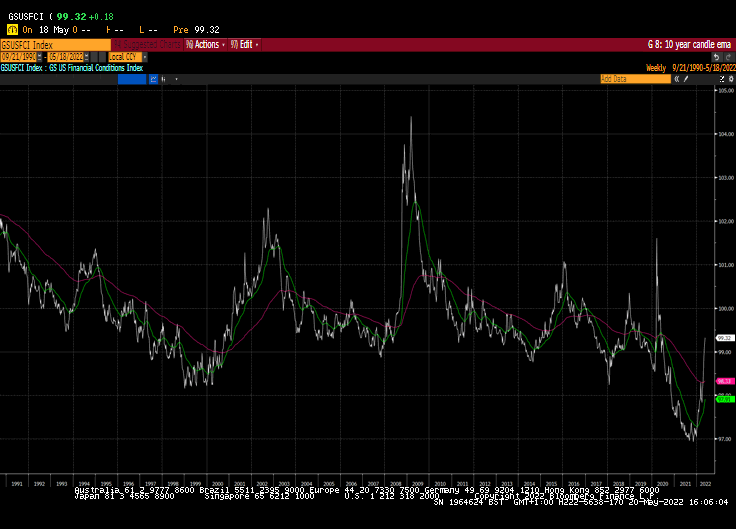Open the Edit dropdown menu
The width and height of the screenshot is (736, 529).
tap(244, 44)
